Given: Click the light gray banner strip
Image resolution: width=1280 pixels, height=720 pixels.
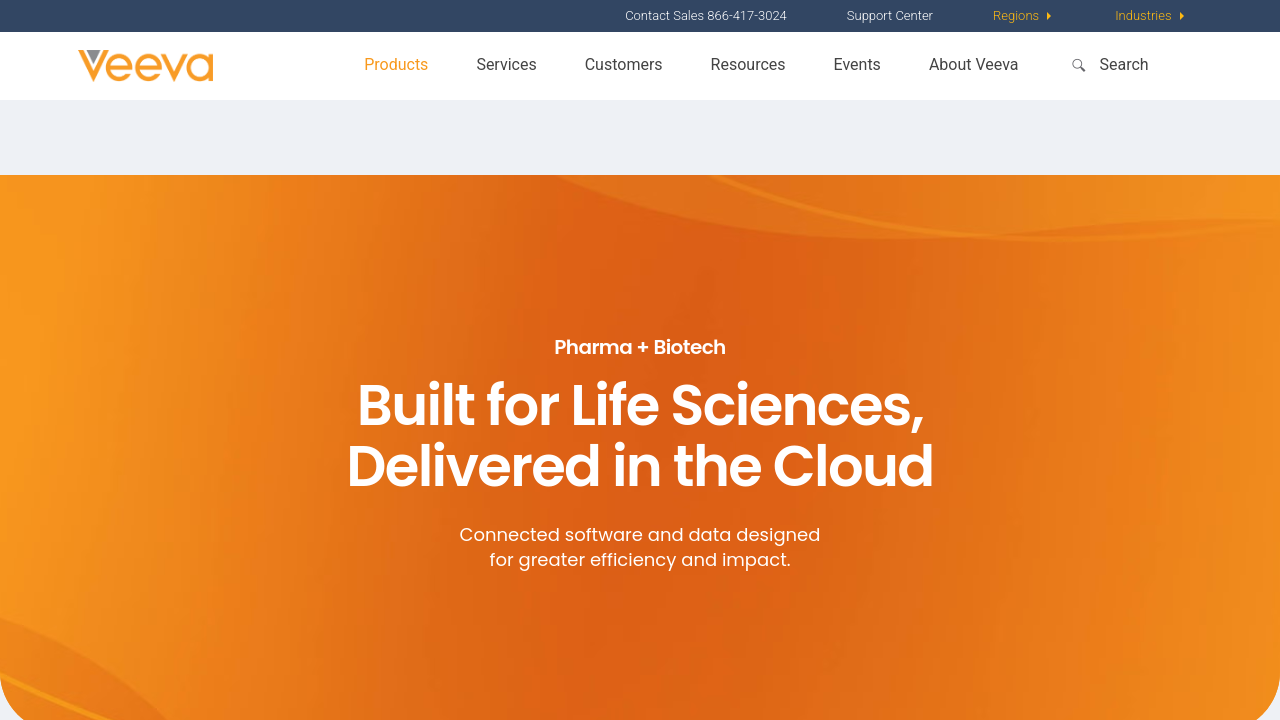Looking at the screenshot, I should click(x=640, y=138).
